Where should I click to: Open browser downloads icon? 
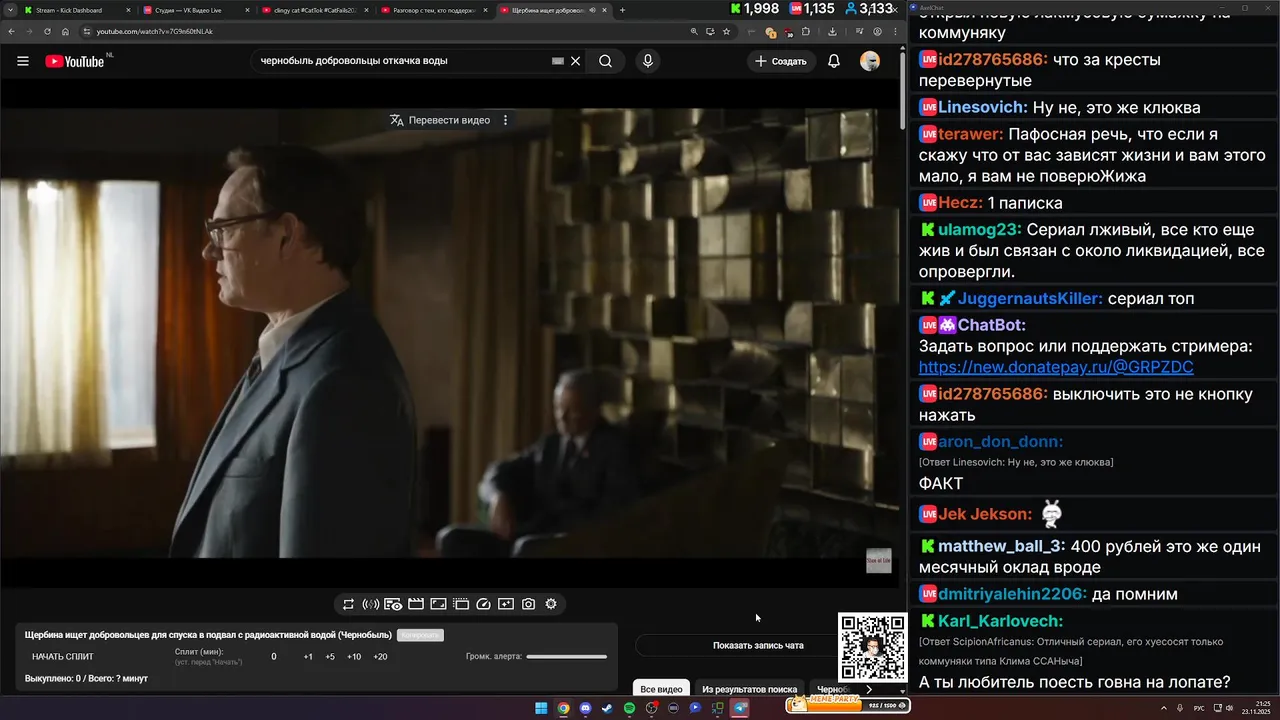point(832,32)
